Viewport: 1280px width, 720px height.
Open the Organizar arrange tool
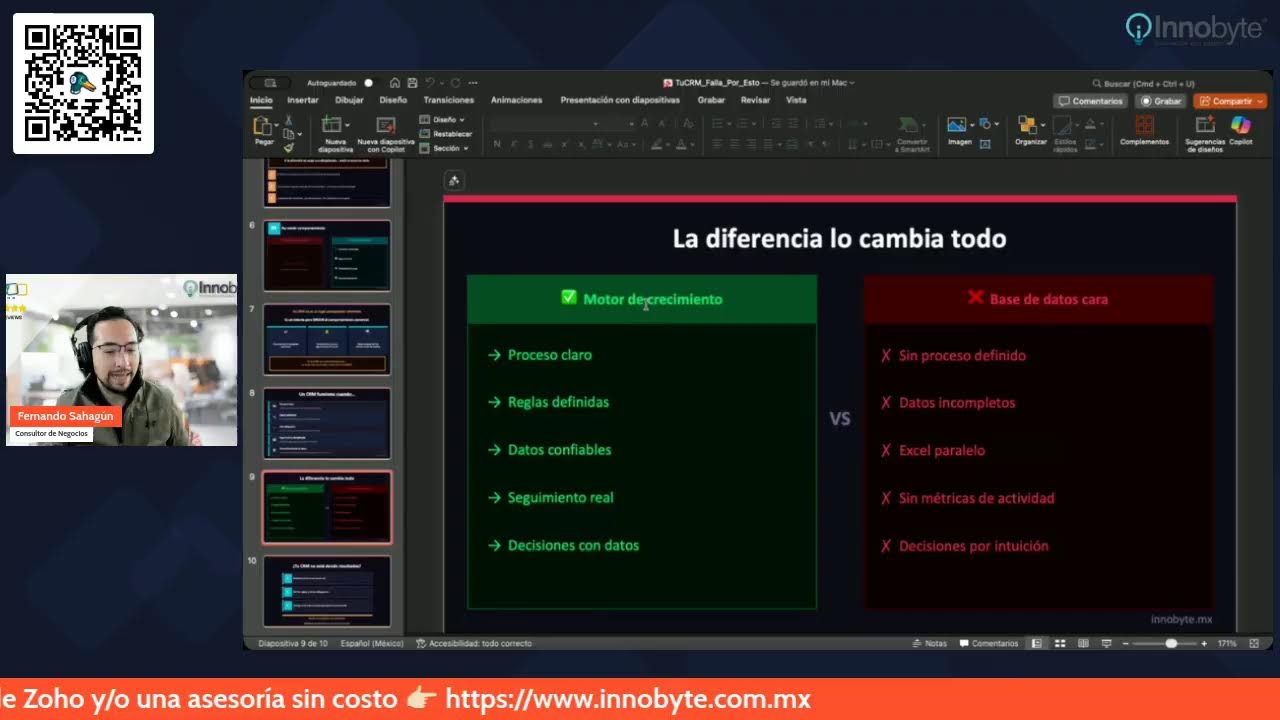click(x=1029, y=129)
